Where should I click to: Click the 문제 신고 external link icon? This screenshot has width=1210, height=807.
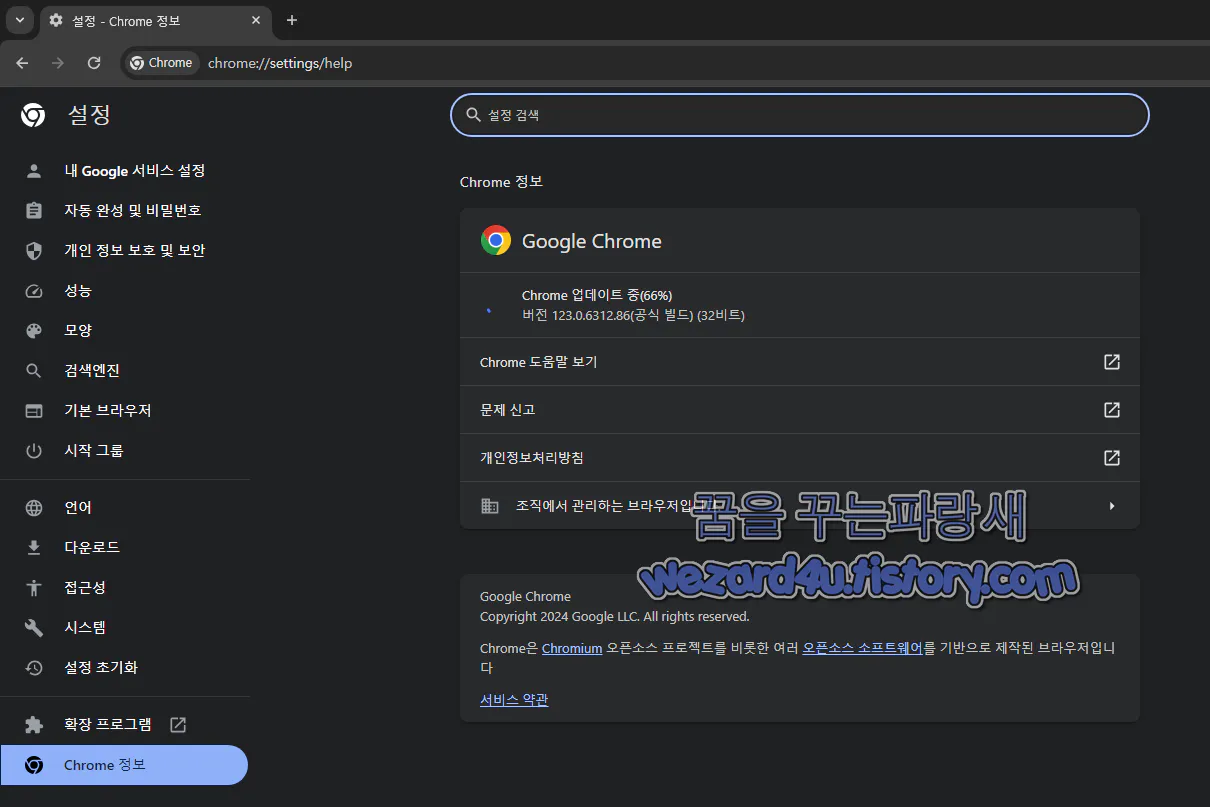coord(1111,410)
